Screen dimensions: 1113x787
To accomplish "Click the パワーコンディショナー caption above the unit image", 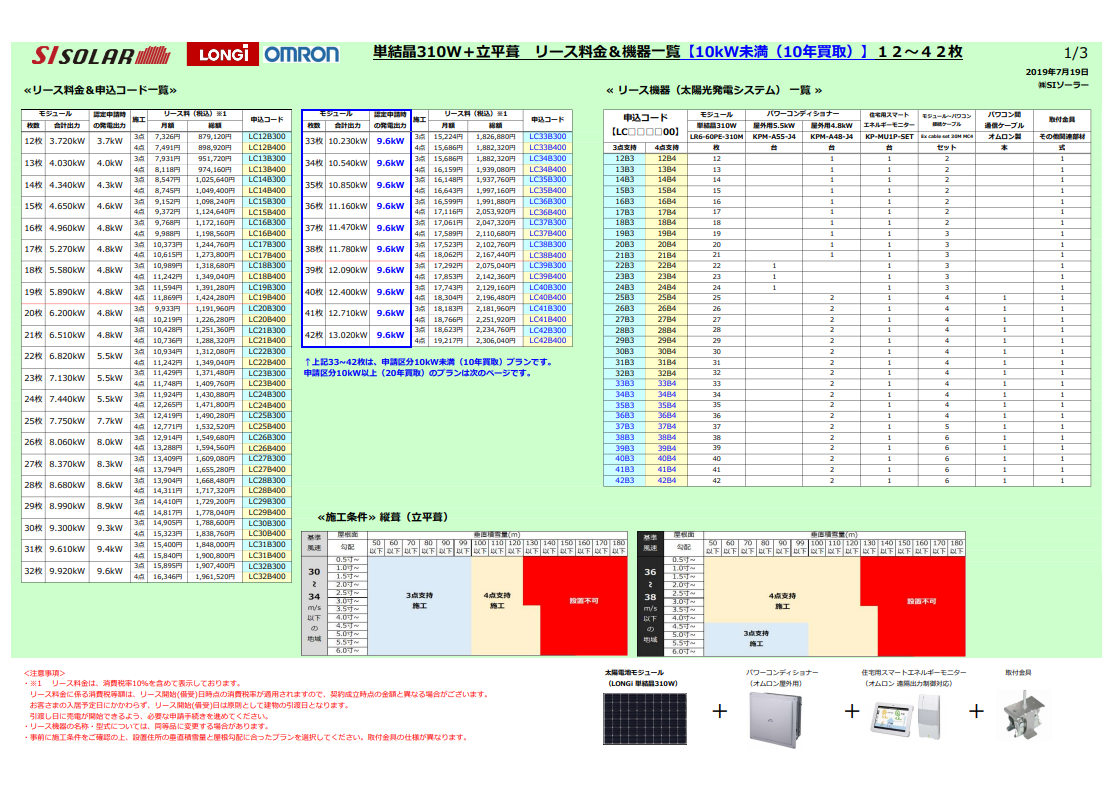I will pyautogui.click(x=782, y=672).
